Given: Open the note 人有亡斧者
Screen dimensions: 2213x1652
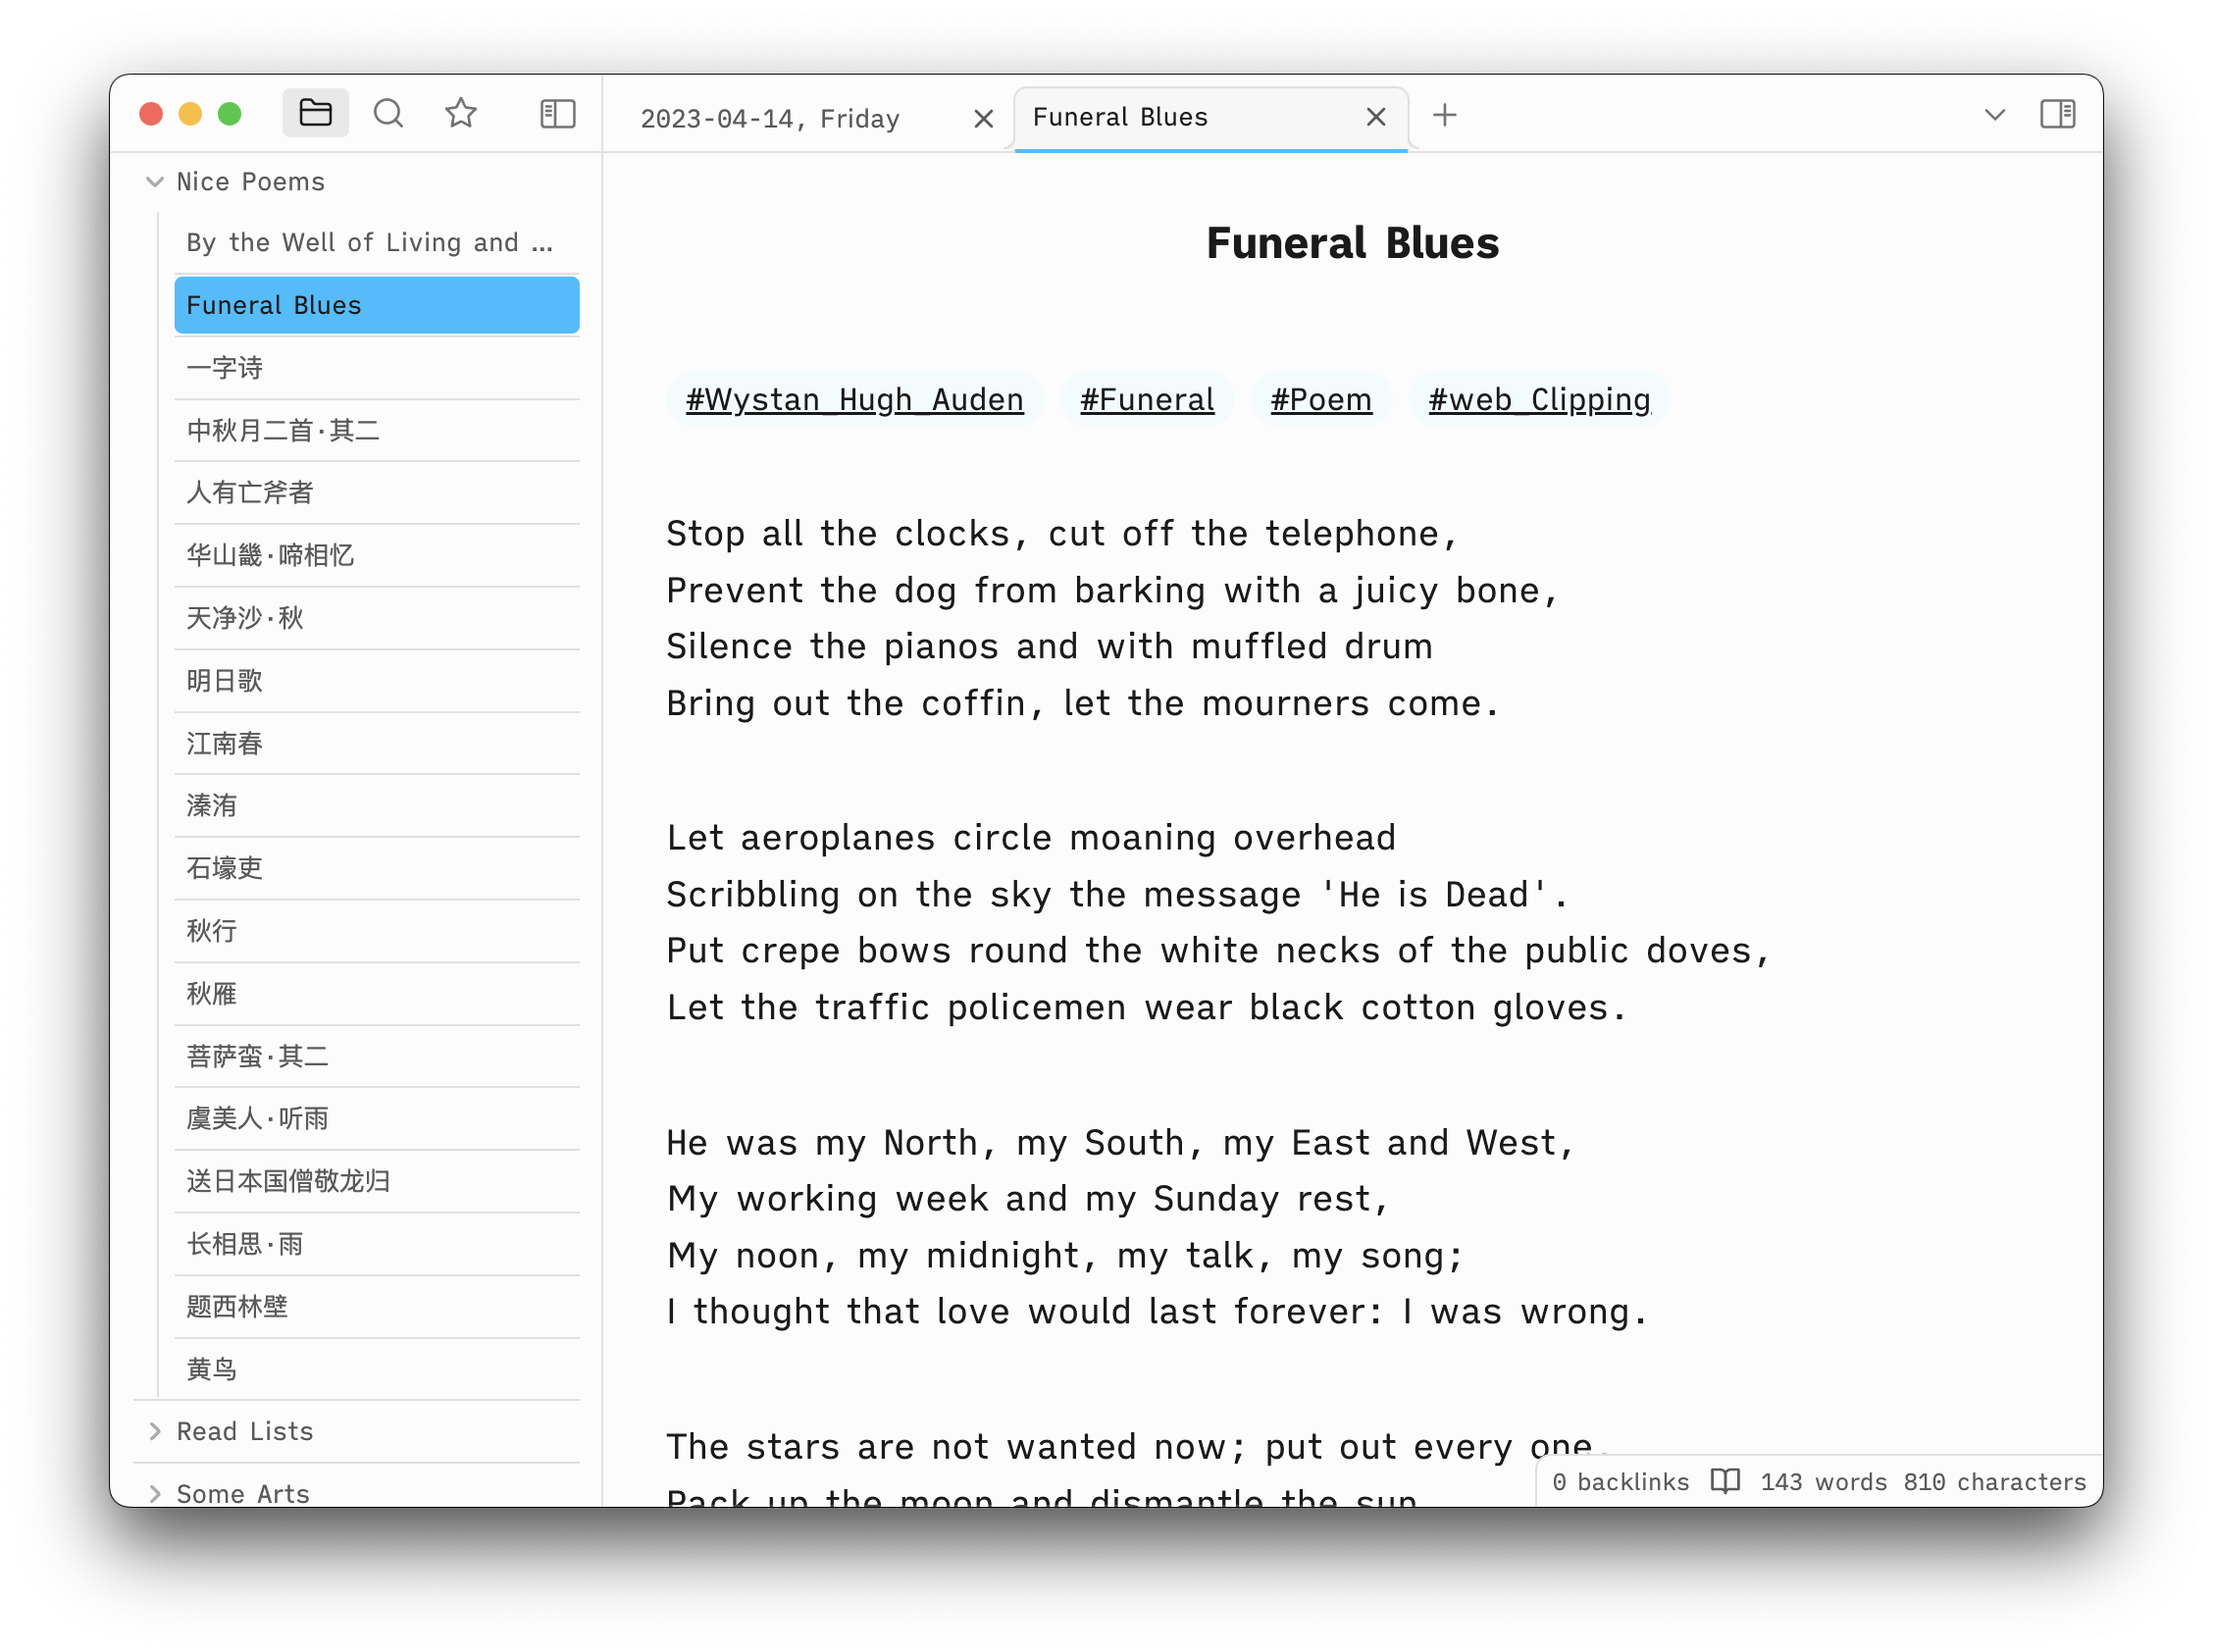Looking at the screenshot, I should tap(376, 493).
